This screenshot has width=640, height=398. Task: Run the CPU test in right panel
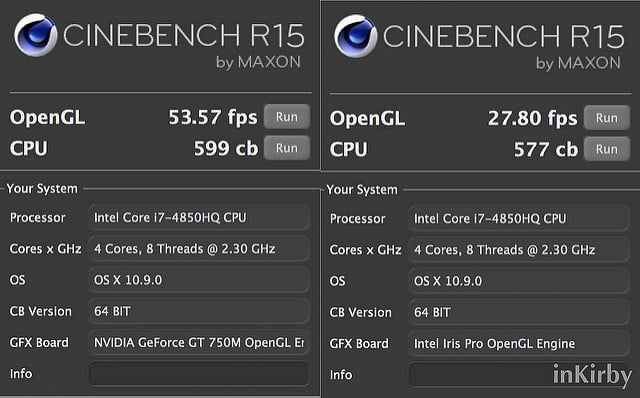click(x=607, y=149)
